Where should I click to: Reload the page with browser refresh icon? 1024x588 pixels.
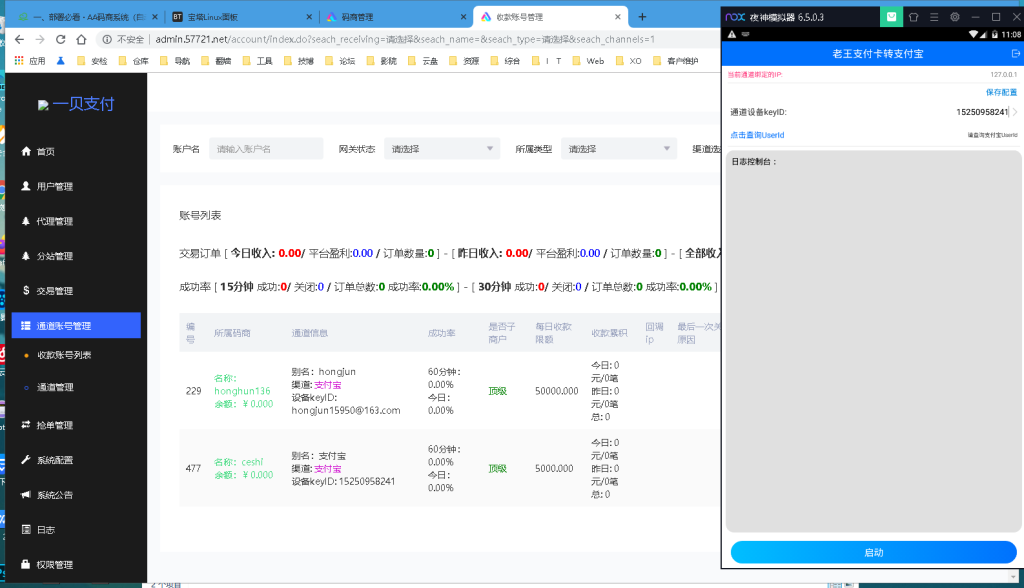coord(61,39)
